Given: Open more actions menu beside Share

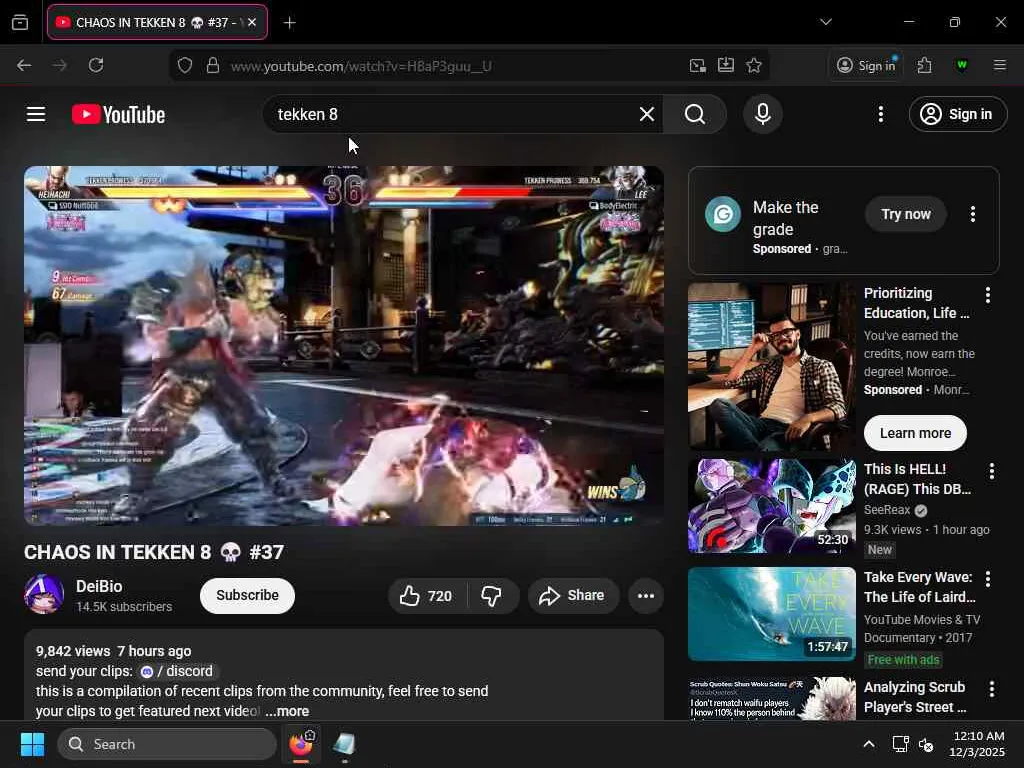Looking at the screenshot, I should [x=645, y=596].
